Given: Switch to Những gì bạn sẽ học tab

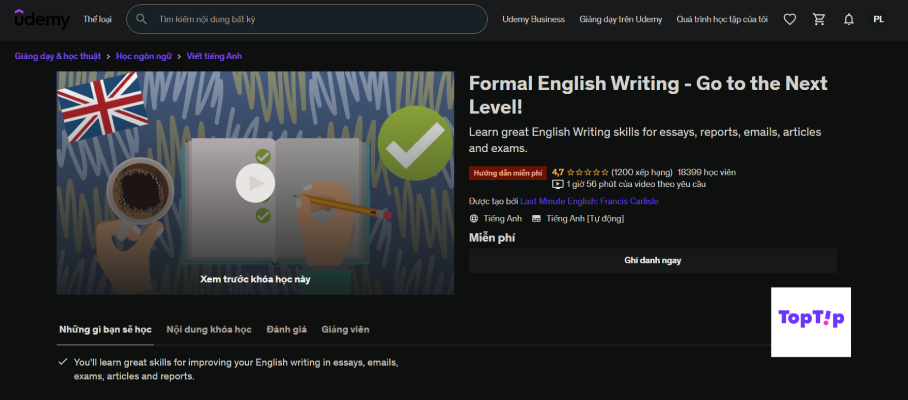Looking at the screenshot, I should pos(105,329).
